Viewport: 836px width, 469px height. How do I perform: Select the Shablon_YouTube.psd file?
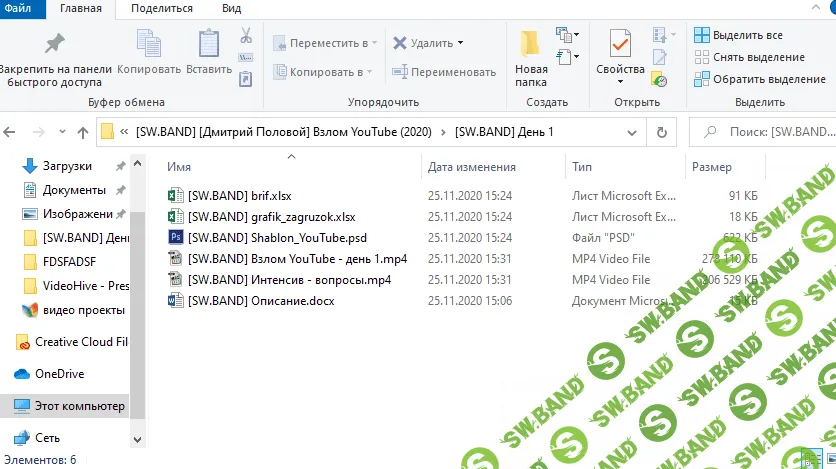[x=277, y=237]
